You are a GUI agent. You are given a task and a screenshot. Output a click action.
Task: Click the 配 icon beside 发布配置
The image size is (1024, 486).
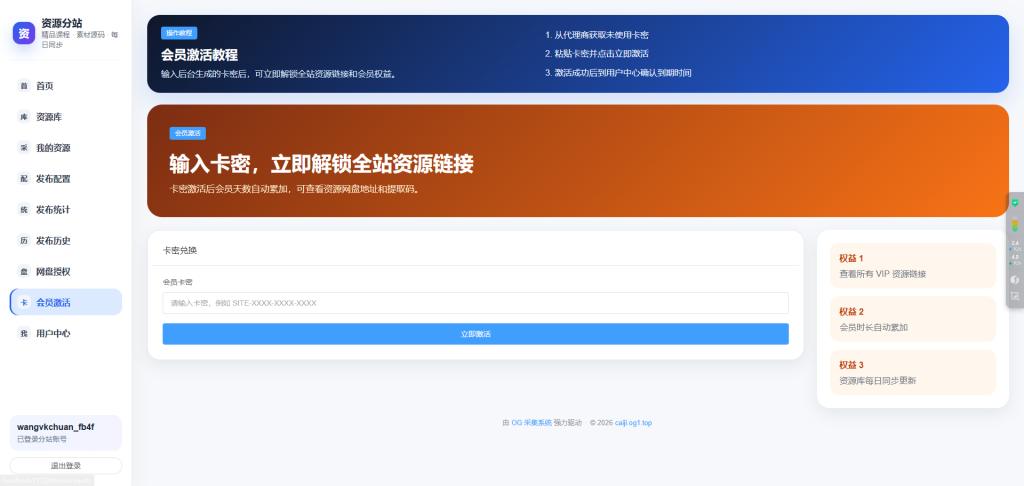click(x=24, y=178)
